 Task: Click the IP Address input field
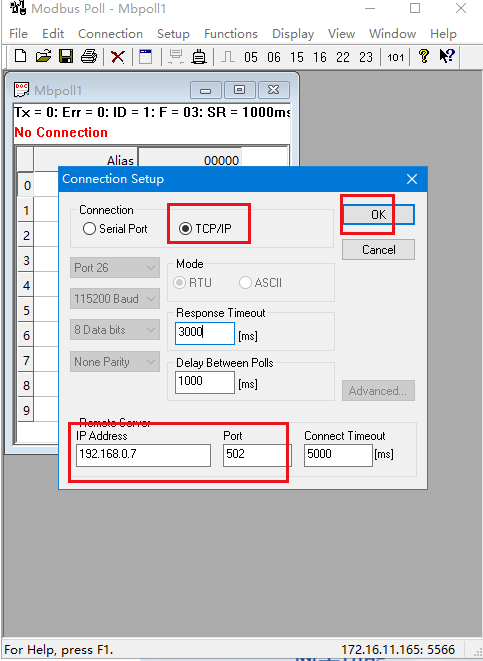143,455
